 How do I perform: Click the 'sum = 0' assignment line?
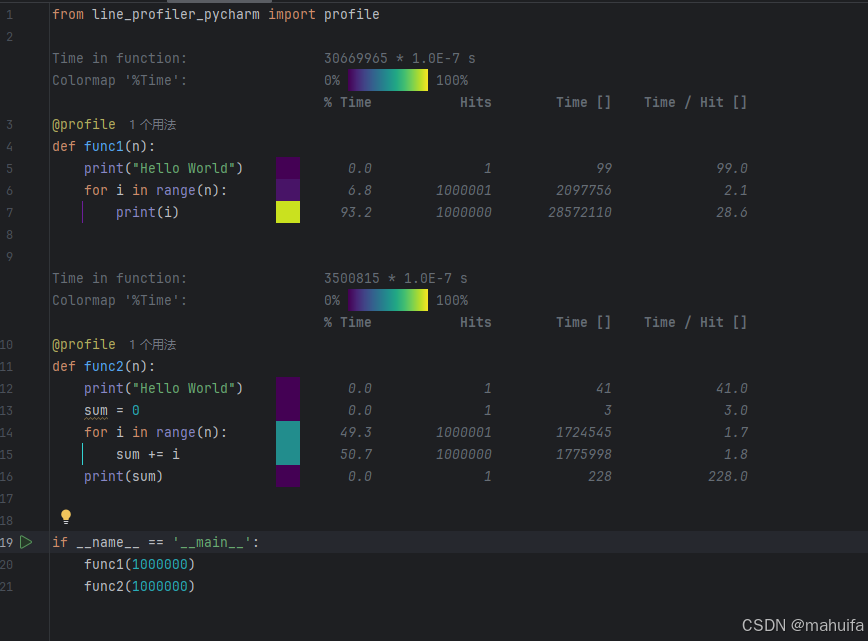coord(112,410)
